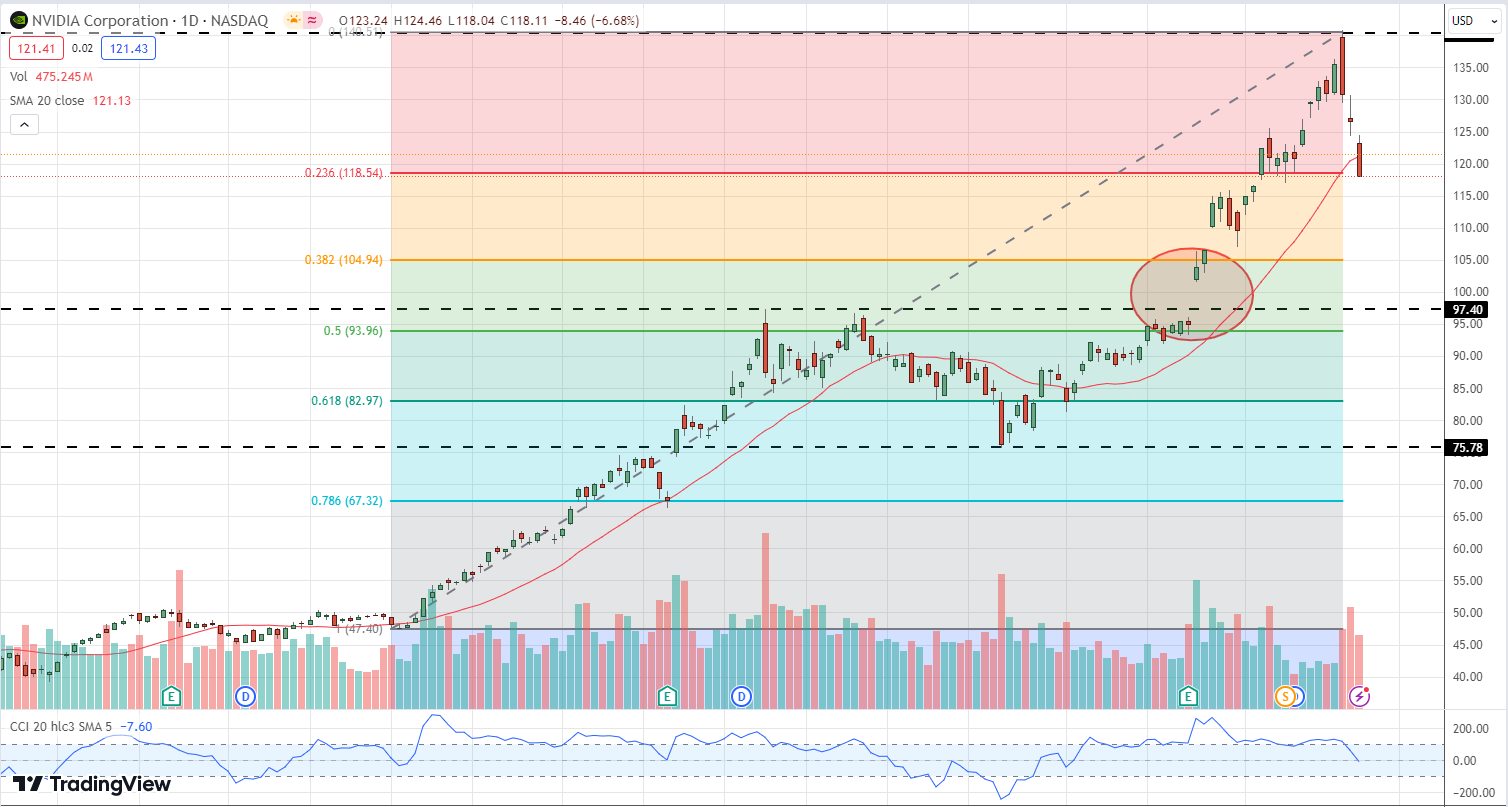Select the 0.618 (82.97) Fibonacci label
Screen dimensions: 1508x807
tap(347, 401)
